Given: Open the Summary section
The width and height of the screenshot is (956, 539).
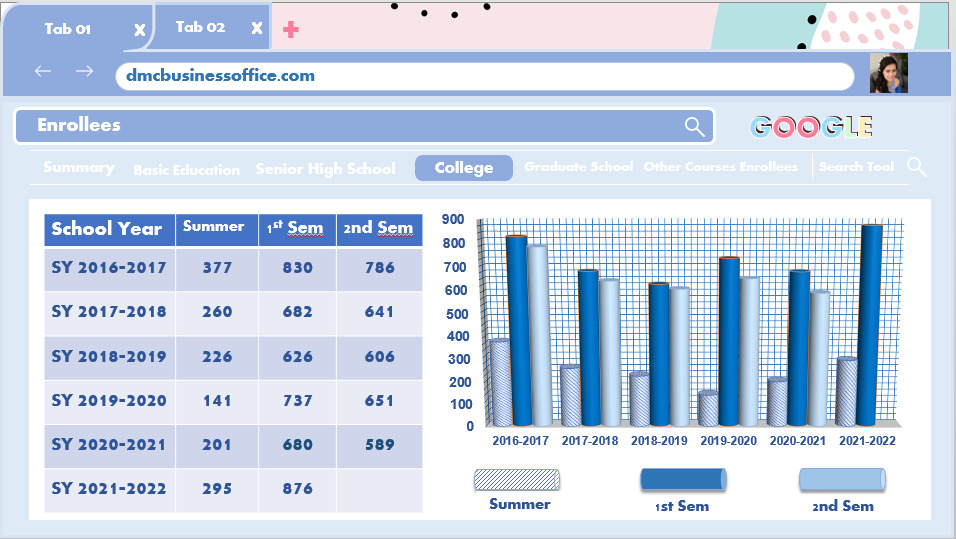Looking at the screenshot, I should click(x=79, y=167).
